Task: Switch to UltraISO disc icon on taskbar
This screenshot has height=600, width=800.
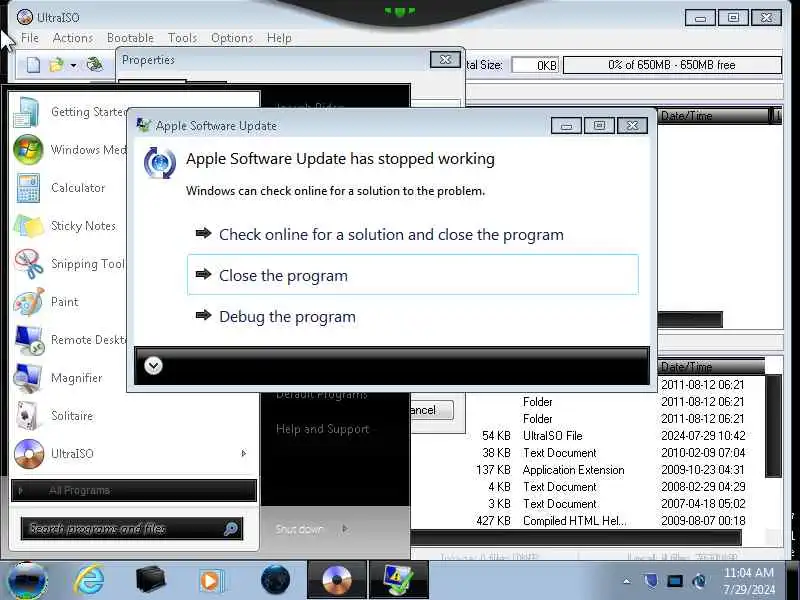Action: pos(337,580)
